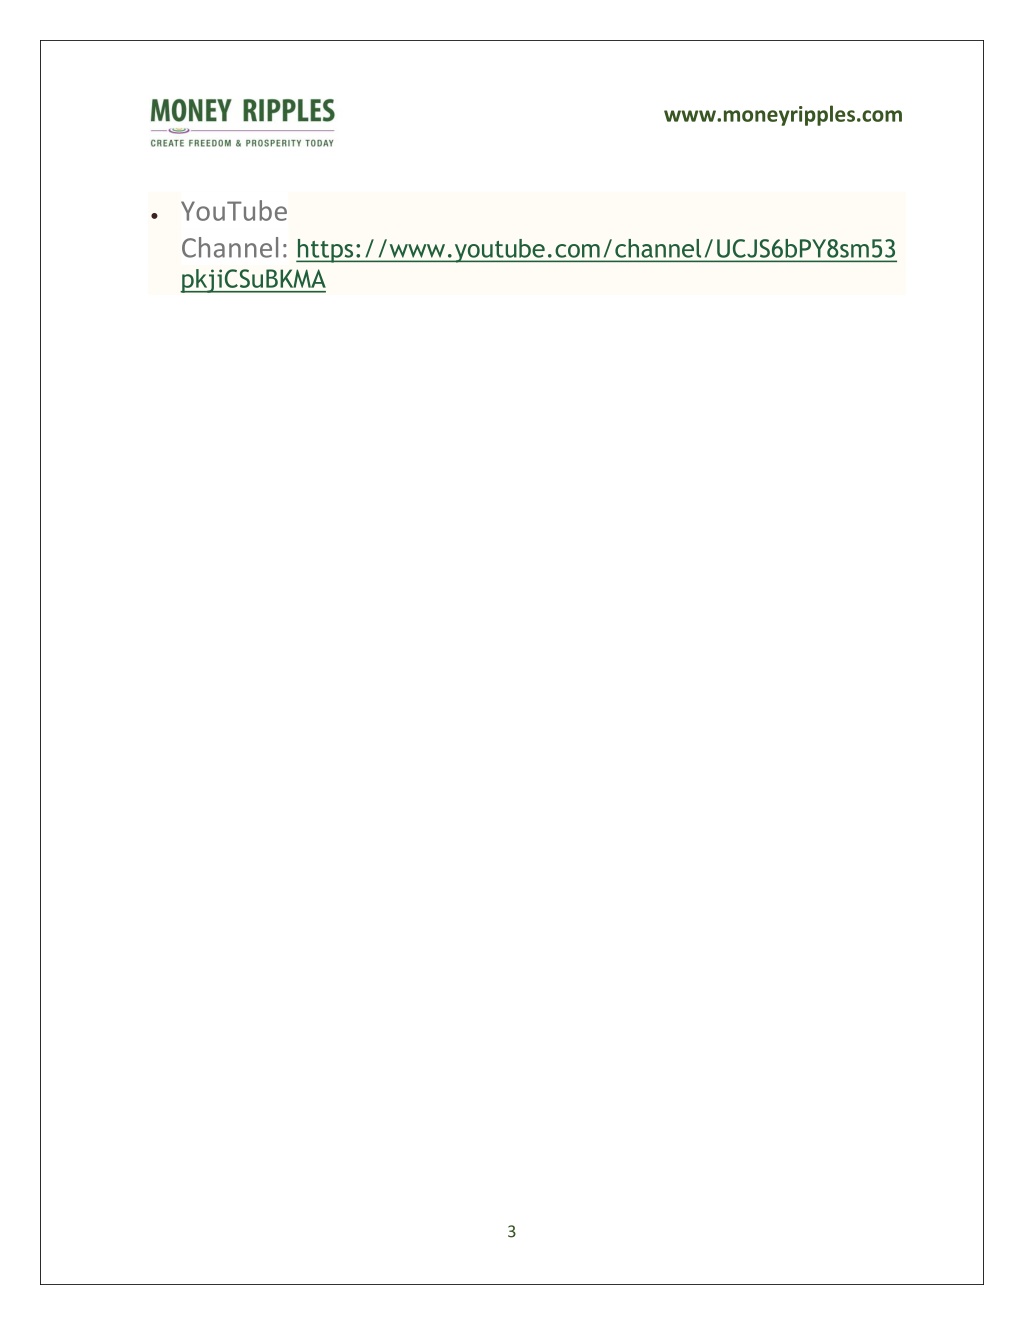Viewport: 1024px width, 1325px height.
Task: Click the word PROSPERITY in the tagline
Action: point(272,143)
